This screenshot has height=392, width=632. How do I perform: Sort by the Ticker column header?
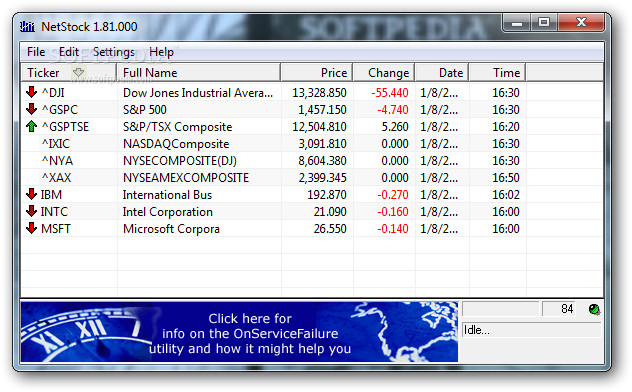[69, 73]
